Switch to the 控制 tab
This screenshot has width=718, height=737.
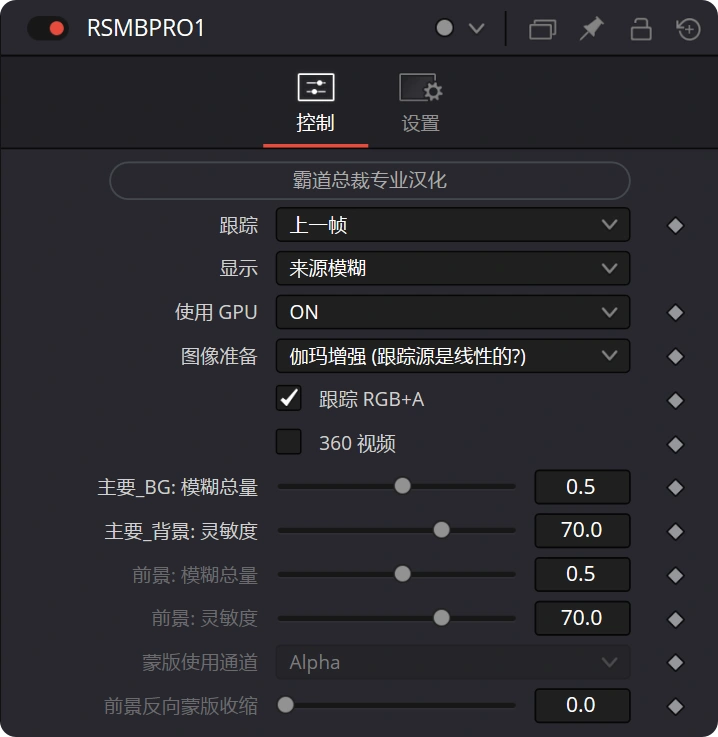pos(316,104)
